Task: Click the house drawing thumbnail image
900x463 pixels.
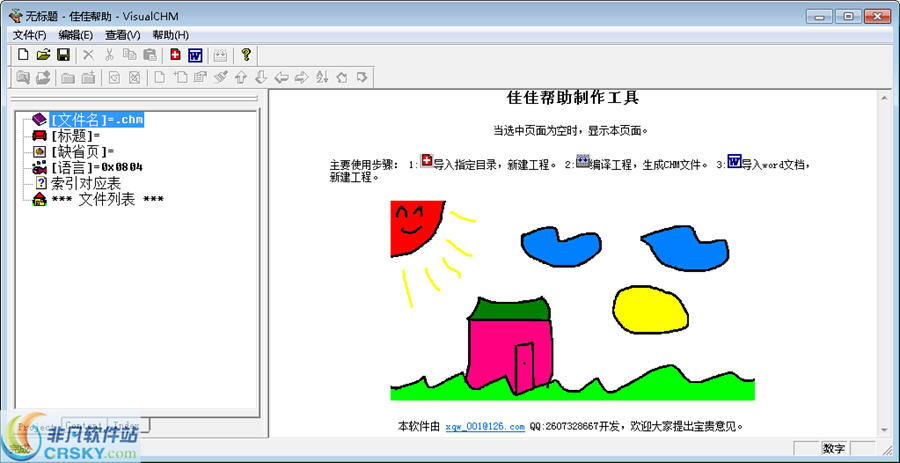Action: point(572,301)
